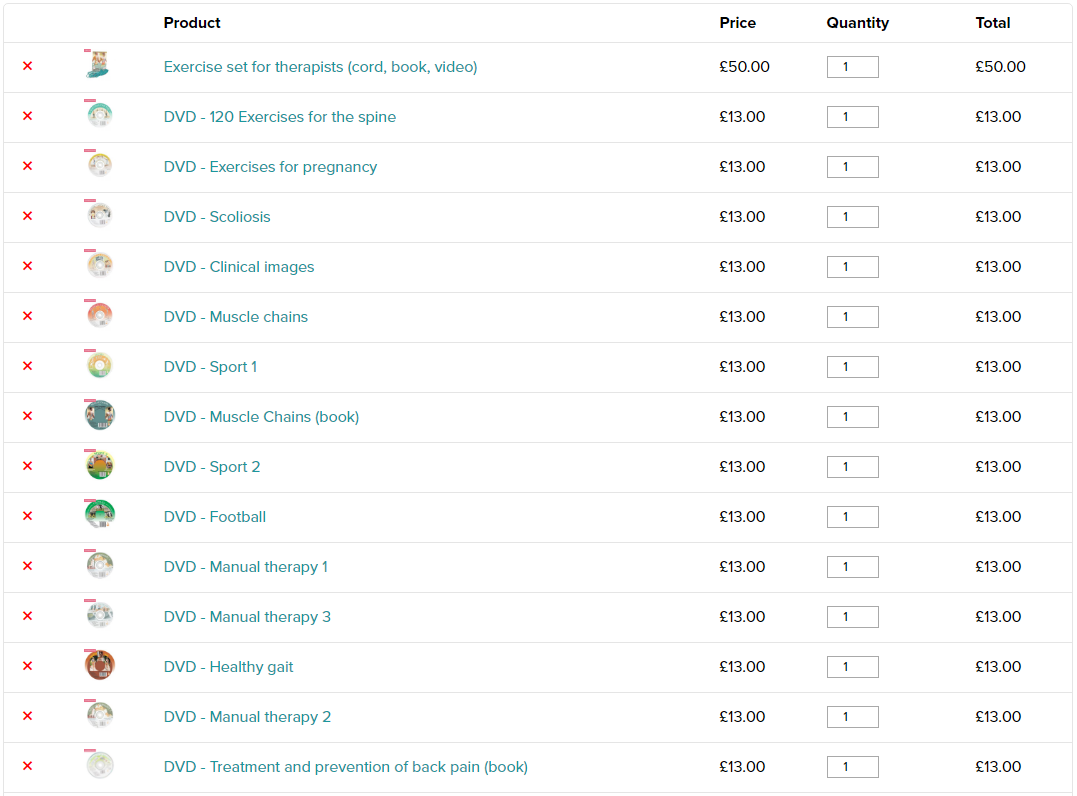Screen dimensions: 1077x796
Task: Remove DVD - Exercises for pregnancy item
Action: (27, 166)
